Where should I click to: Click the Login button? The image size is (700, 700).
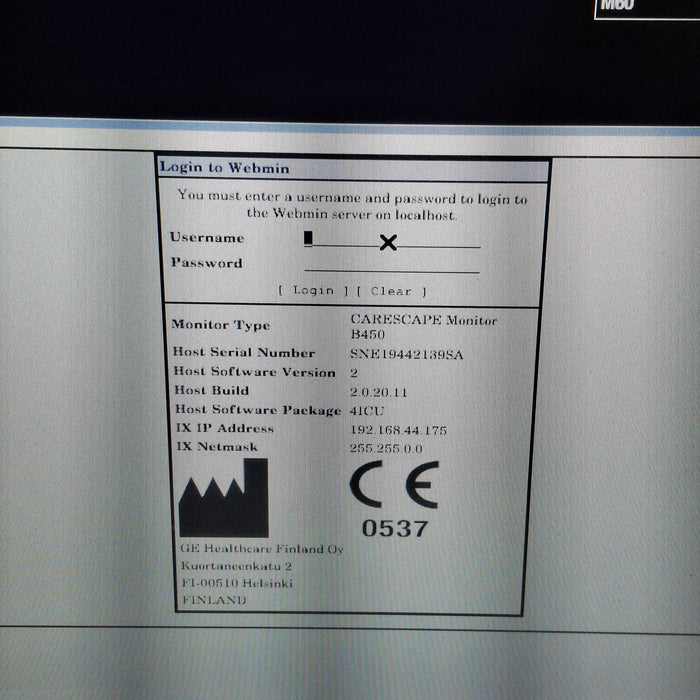point(313,291)
